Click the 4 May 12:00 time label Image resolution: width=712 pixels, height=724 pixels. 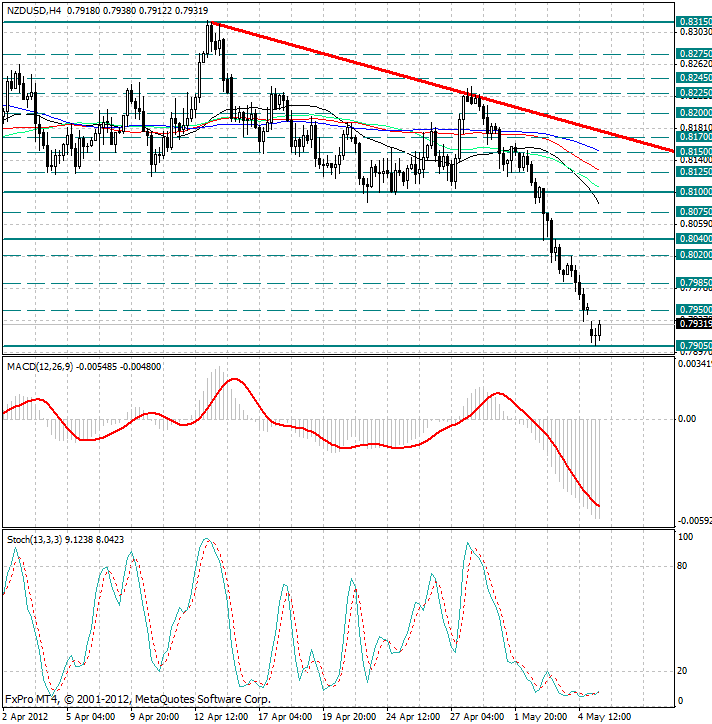(604, 717)
